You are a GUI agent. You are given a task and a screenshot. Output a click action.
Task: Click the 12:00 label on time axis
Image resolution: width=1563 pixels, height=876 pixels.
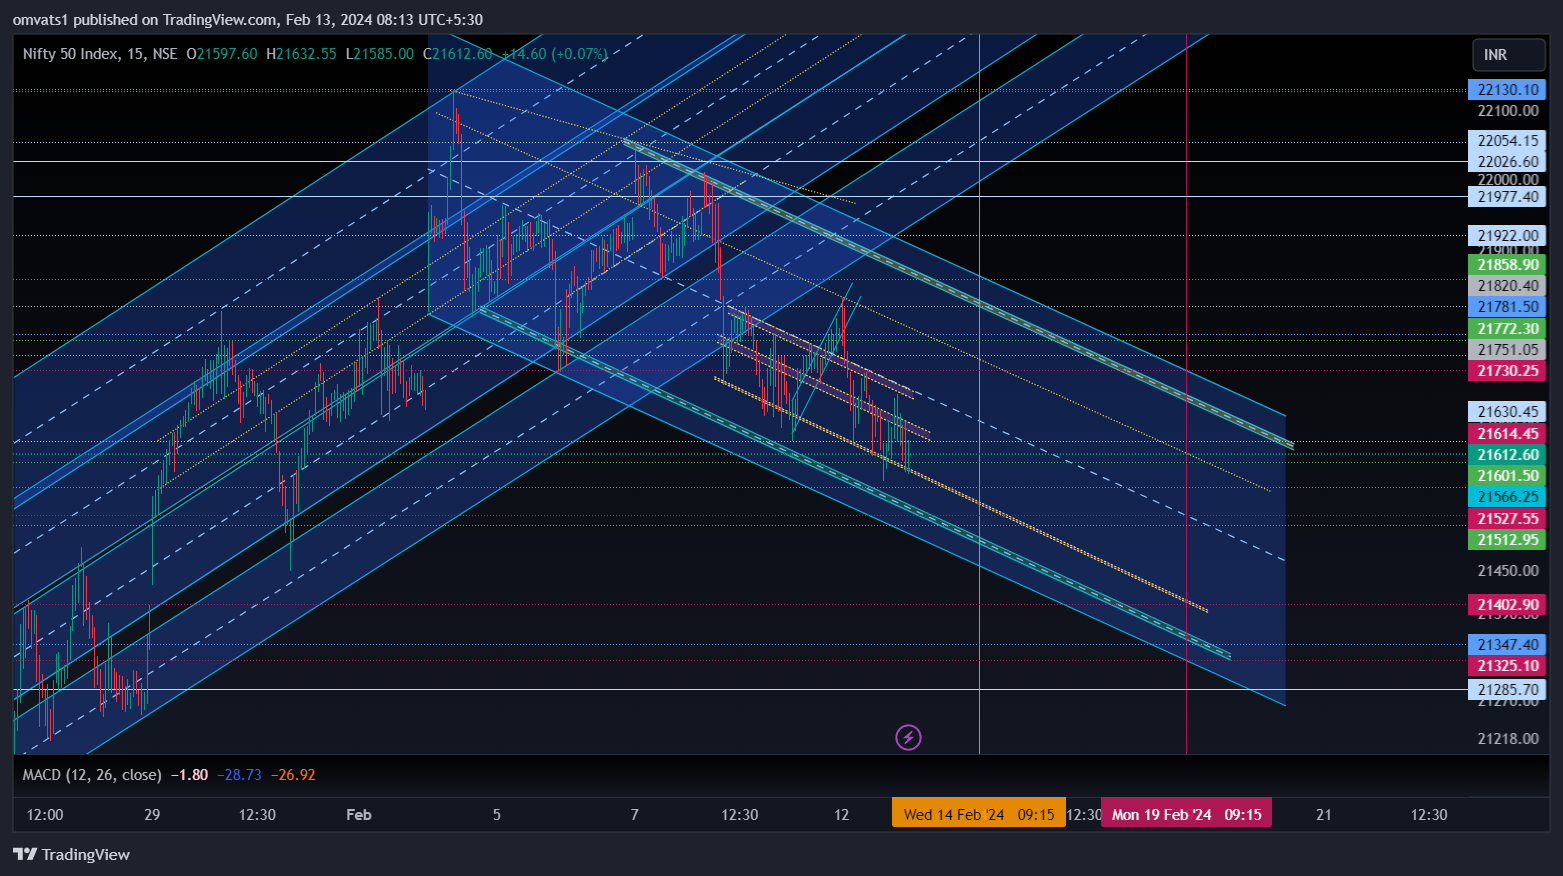pos(45,815)
